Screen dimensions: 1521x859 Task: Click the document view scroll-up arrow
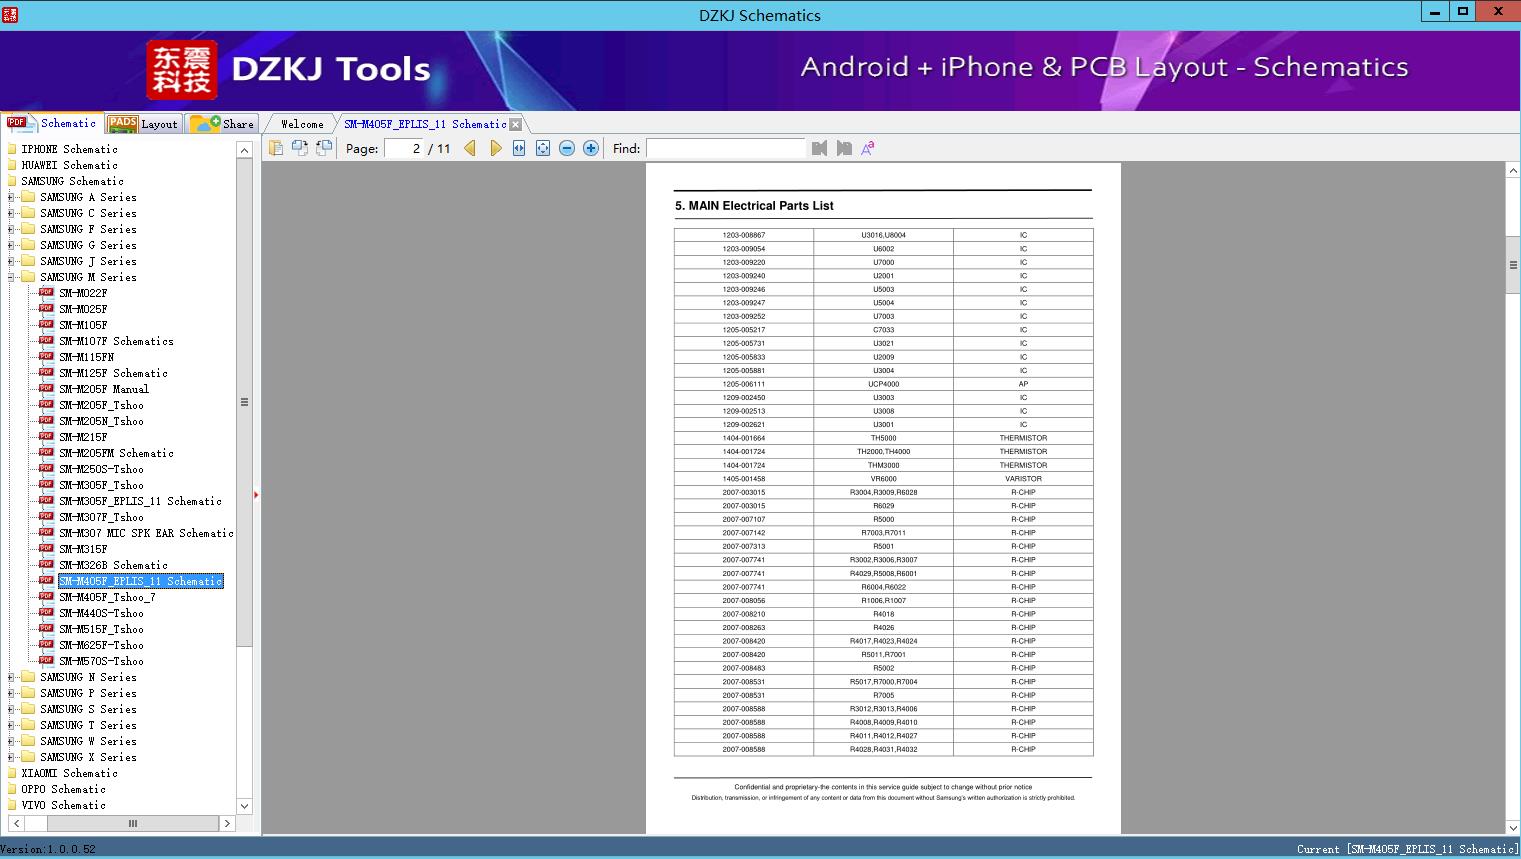tap(1512, 171)
